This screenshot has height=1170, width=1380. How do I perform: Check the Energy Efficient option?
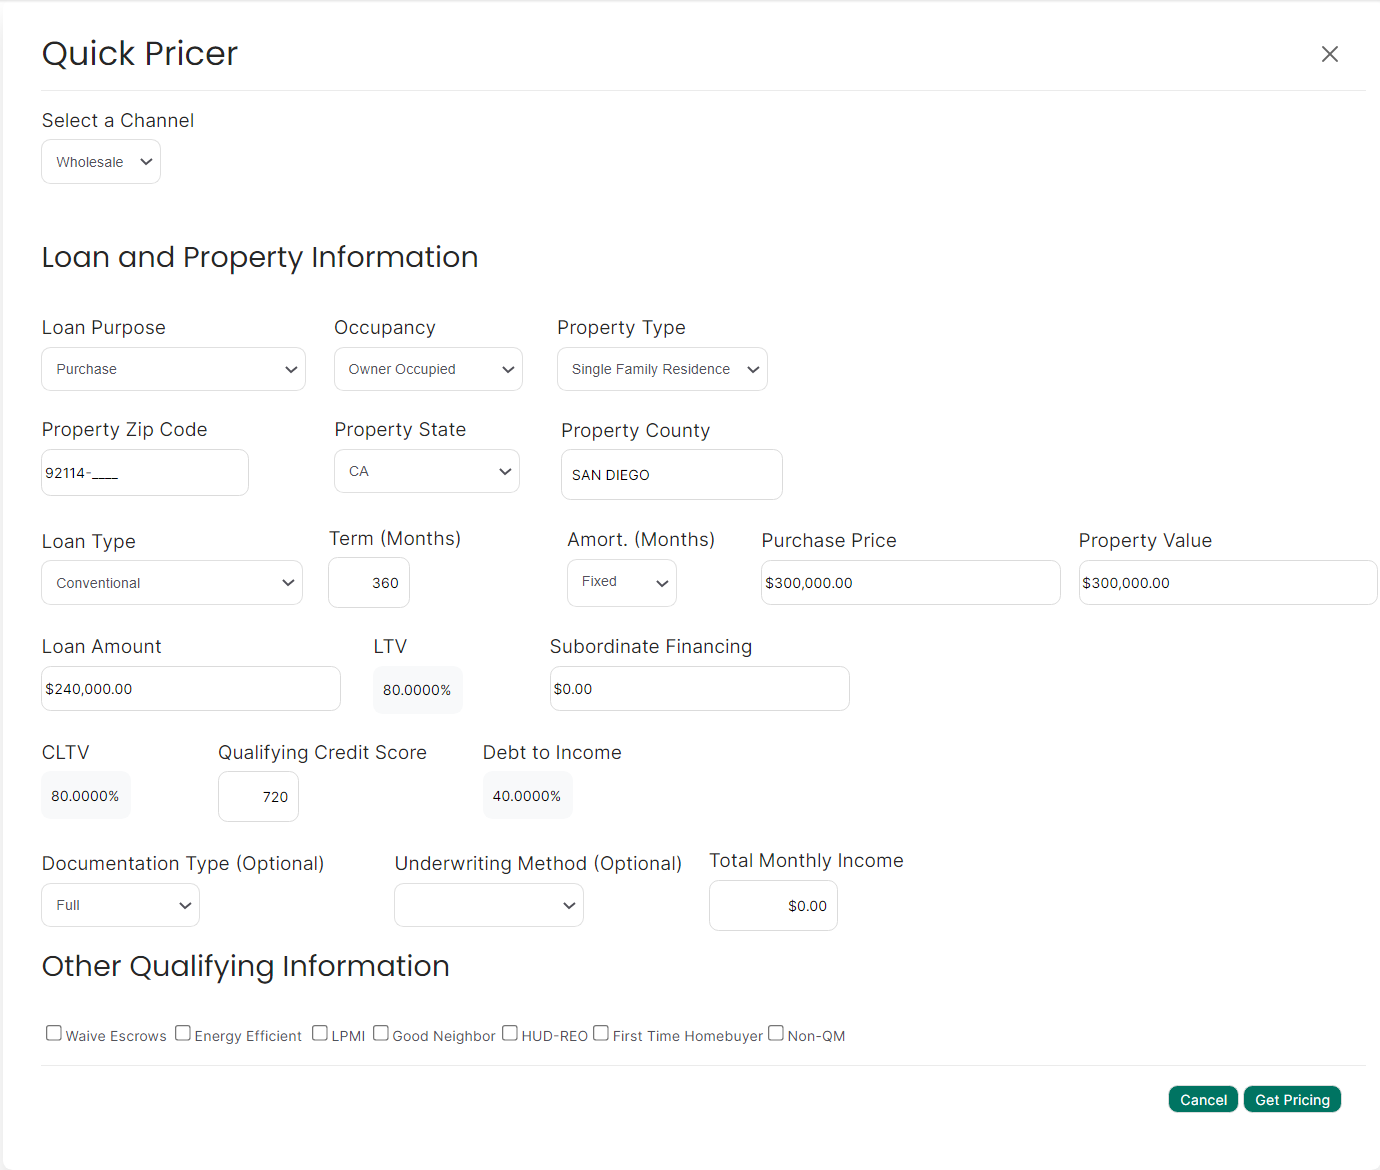183,1032
